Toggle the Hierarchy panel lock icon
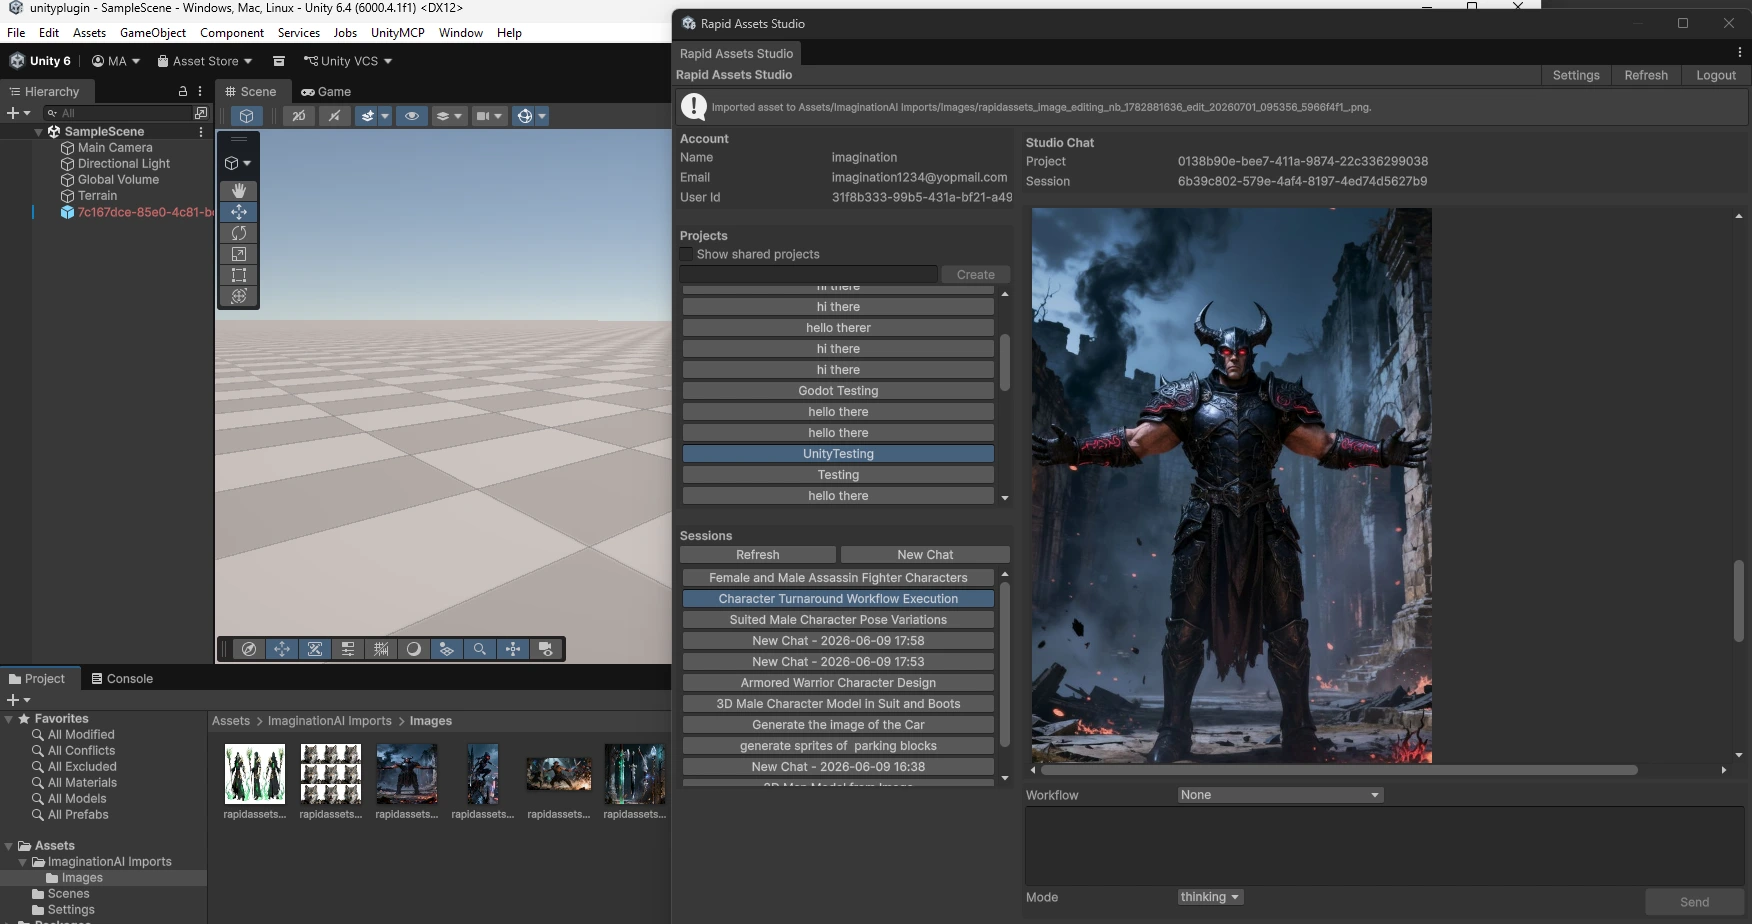 182,91
